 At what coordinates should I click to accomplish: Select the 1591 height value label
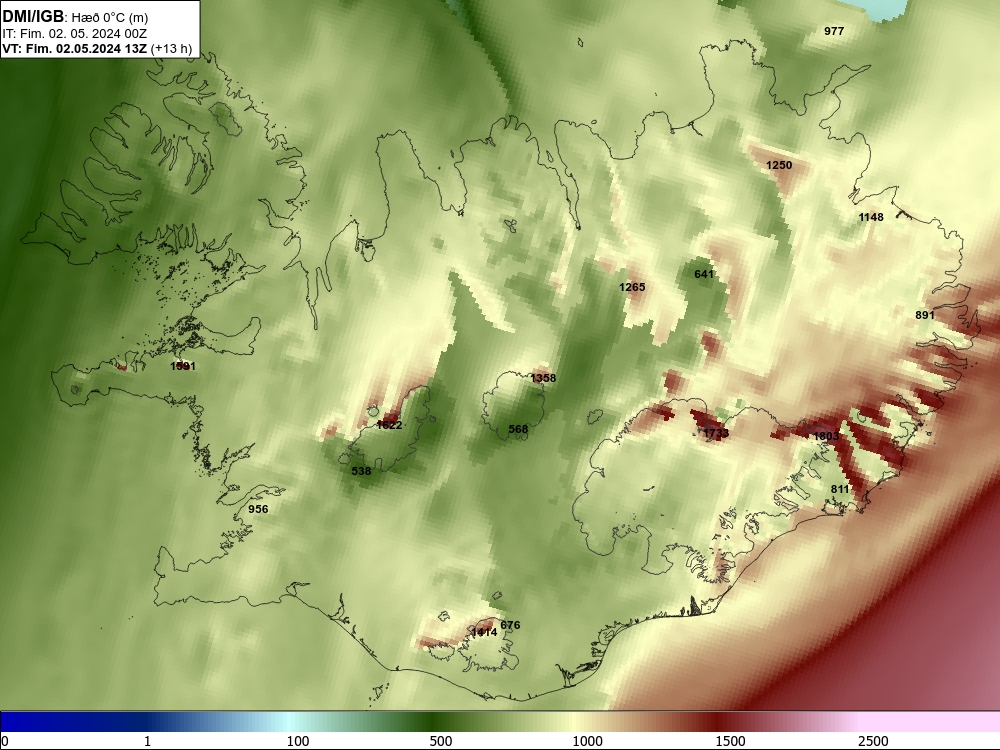[183, 366]
